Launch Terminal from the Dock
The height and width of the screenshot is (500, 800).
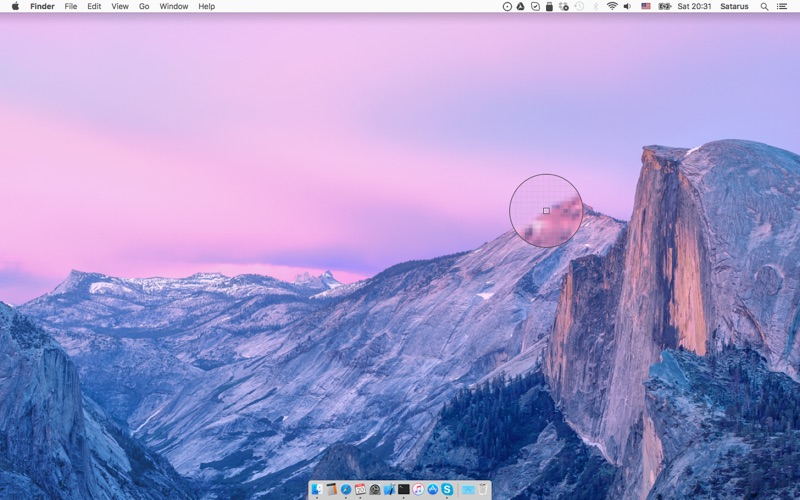pos(404,489)
